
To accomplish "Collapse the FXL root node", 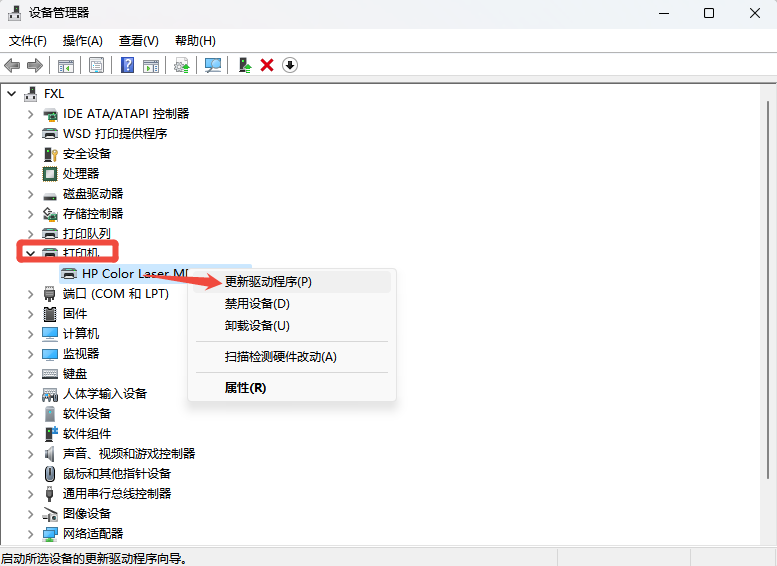I will click(12, 94).
